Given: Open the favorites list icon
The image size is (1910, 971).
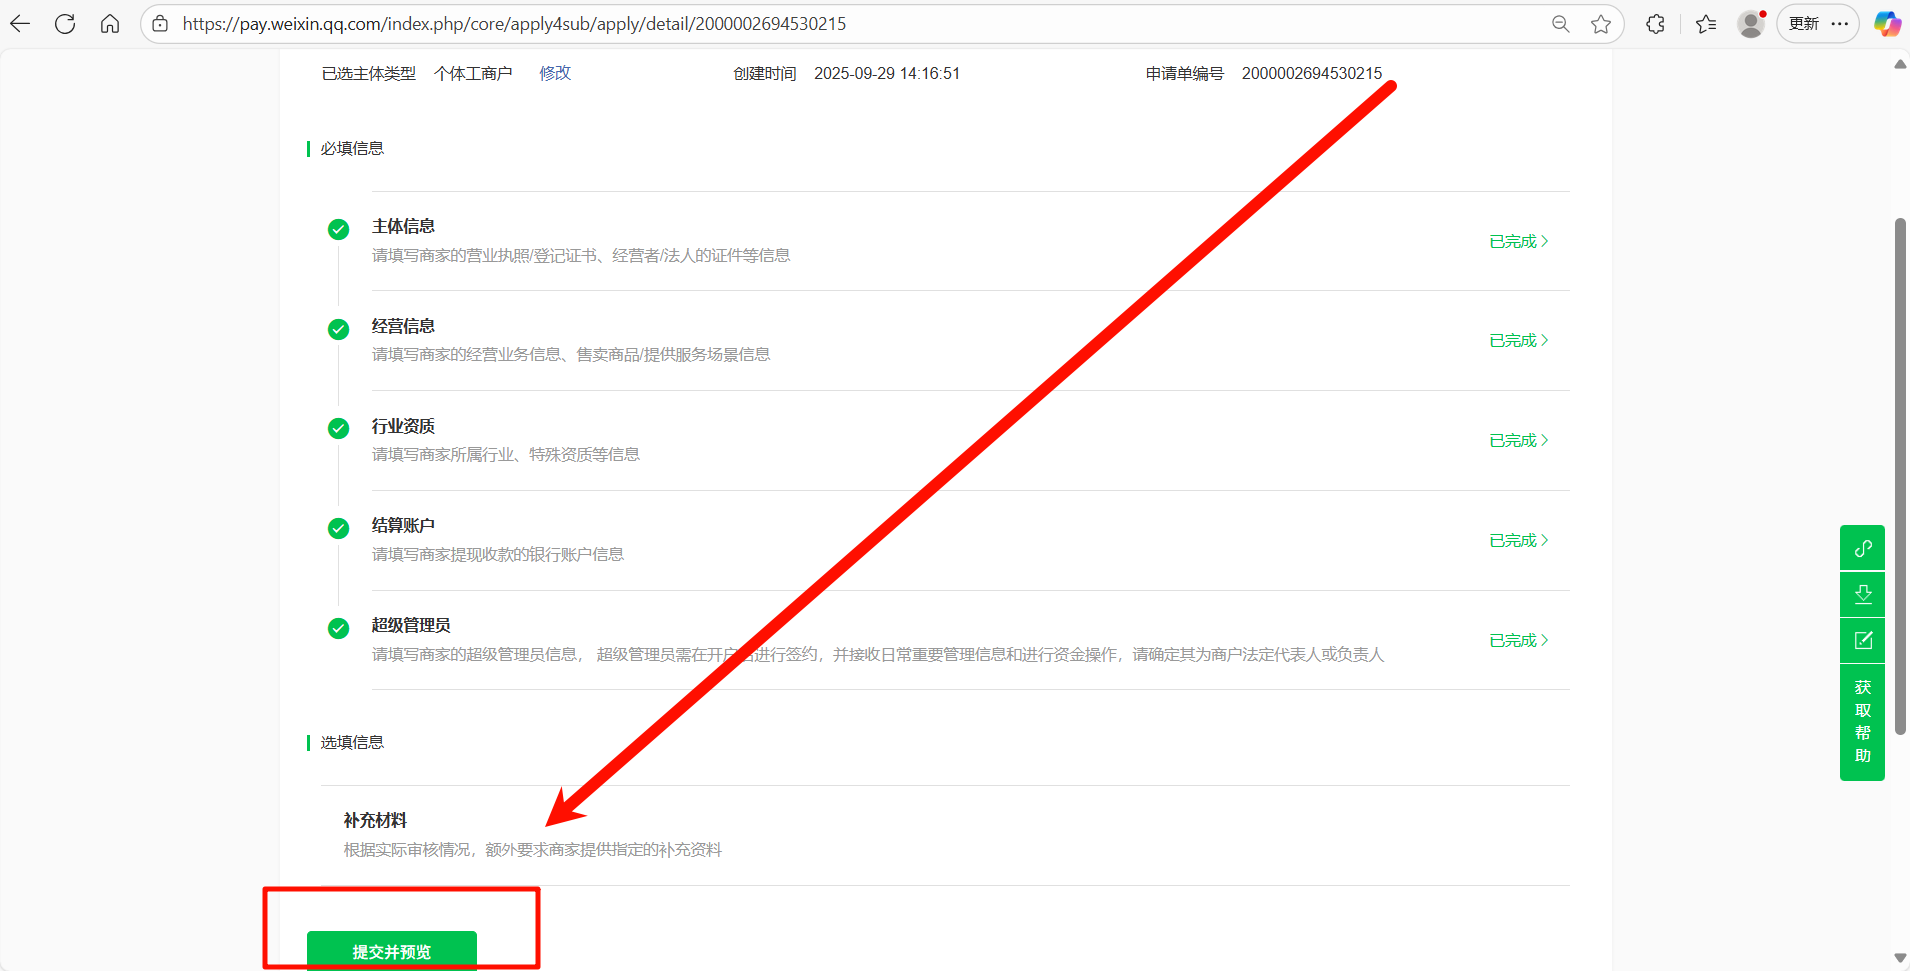Looking at the screenshot, I should tap(1706, 24).
